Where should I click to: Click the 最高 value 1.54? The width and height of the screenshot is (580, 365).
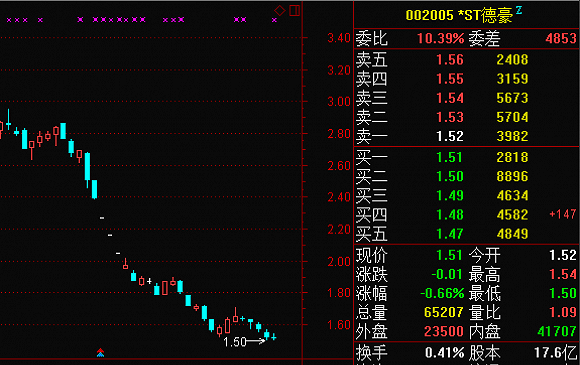[563, 275]
